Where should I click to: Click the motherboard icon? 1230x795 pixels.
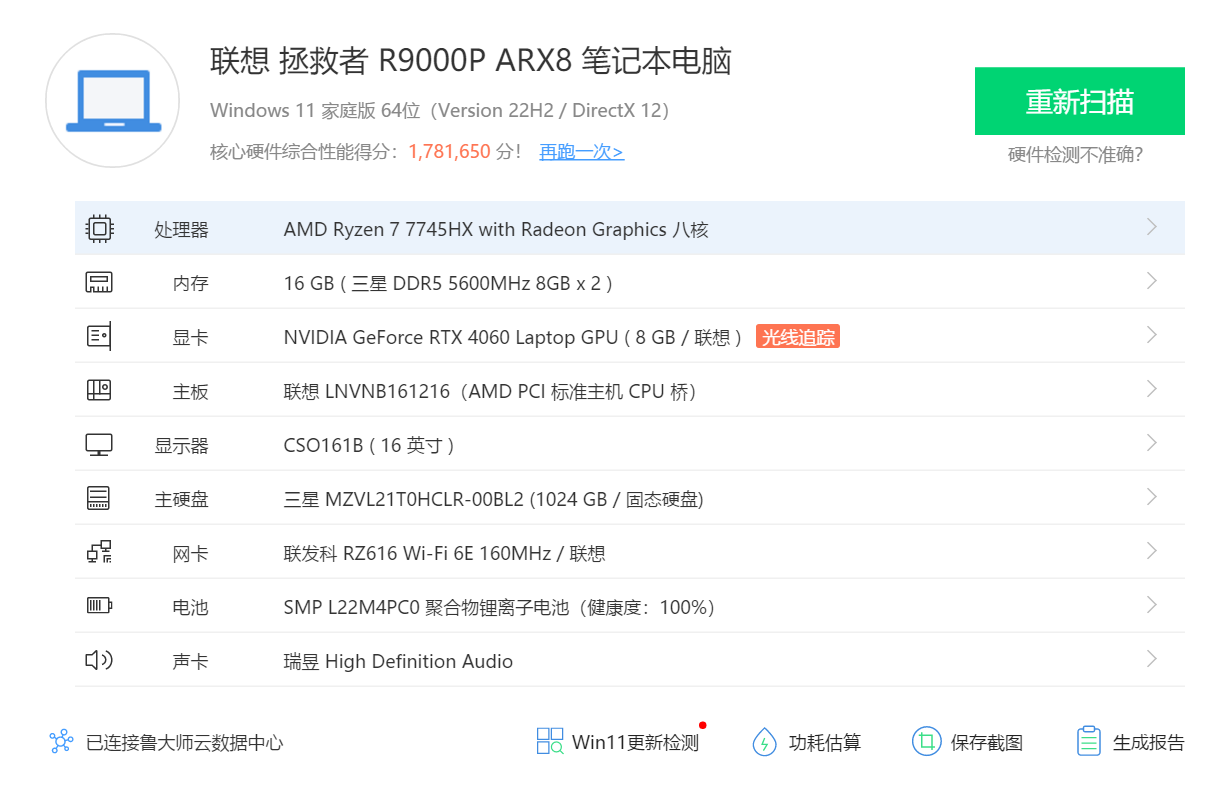click(99, 391)
